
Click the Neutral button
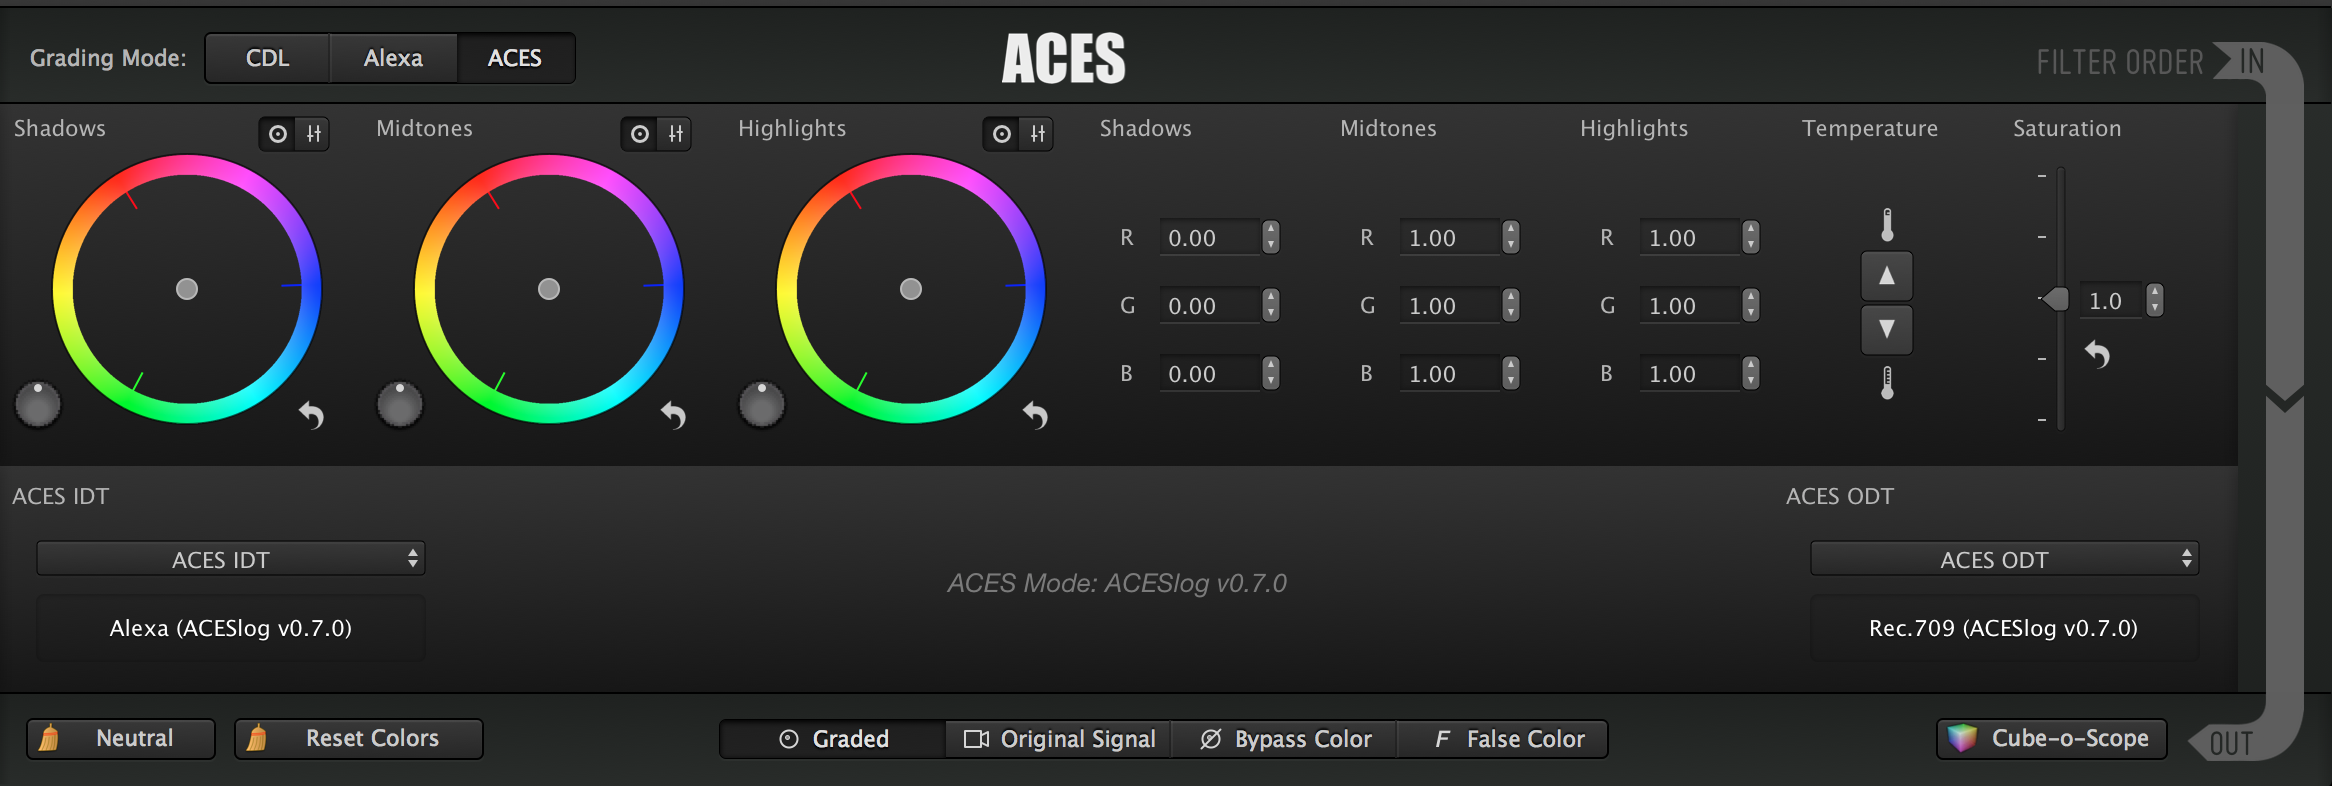[121, 739]
